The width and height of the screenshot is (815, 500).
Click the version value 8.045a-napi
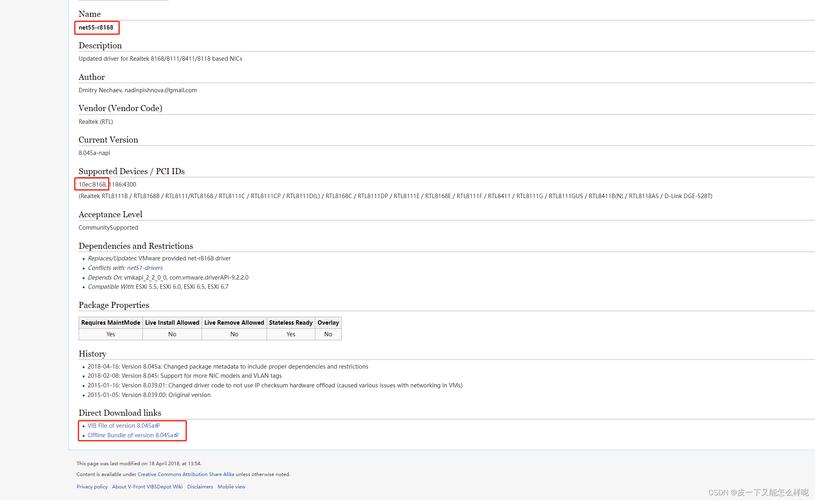coord(94,153)
